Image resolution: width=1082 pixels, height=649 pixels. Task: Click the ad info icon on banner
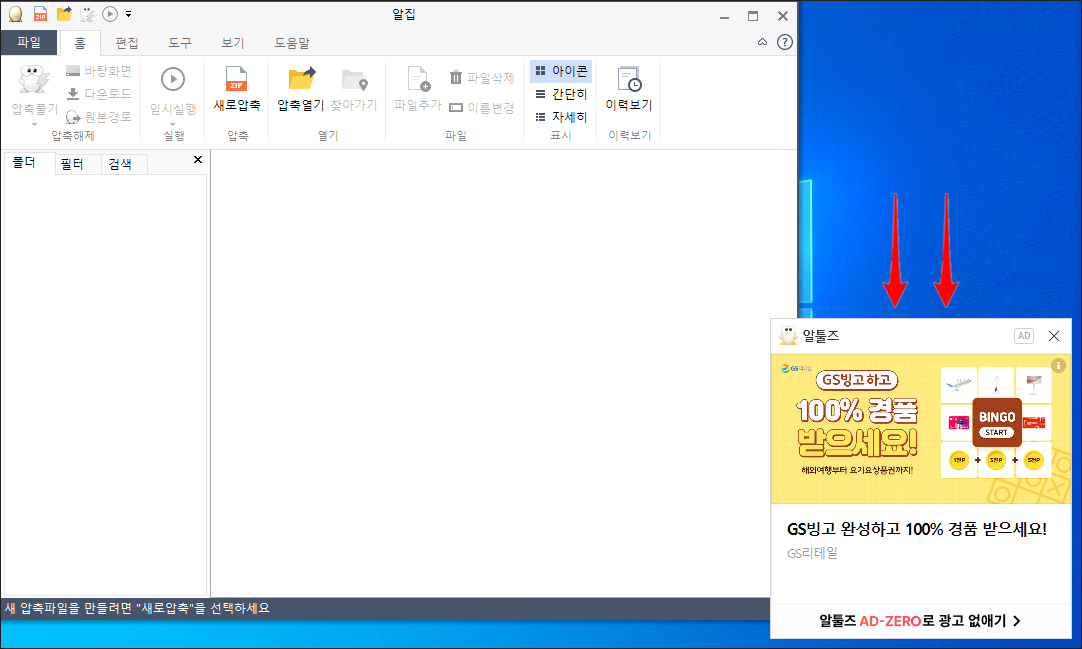[1058, 365]
